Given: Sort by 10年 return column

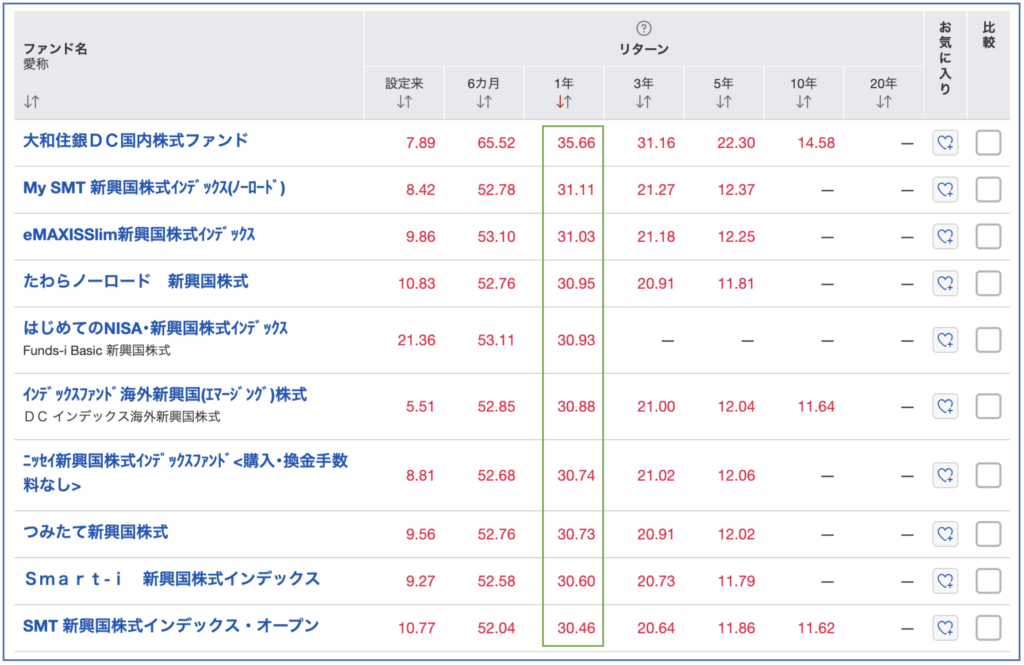Looking at the screenshot, I should 803,102.
